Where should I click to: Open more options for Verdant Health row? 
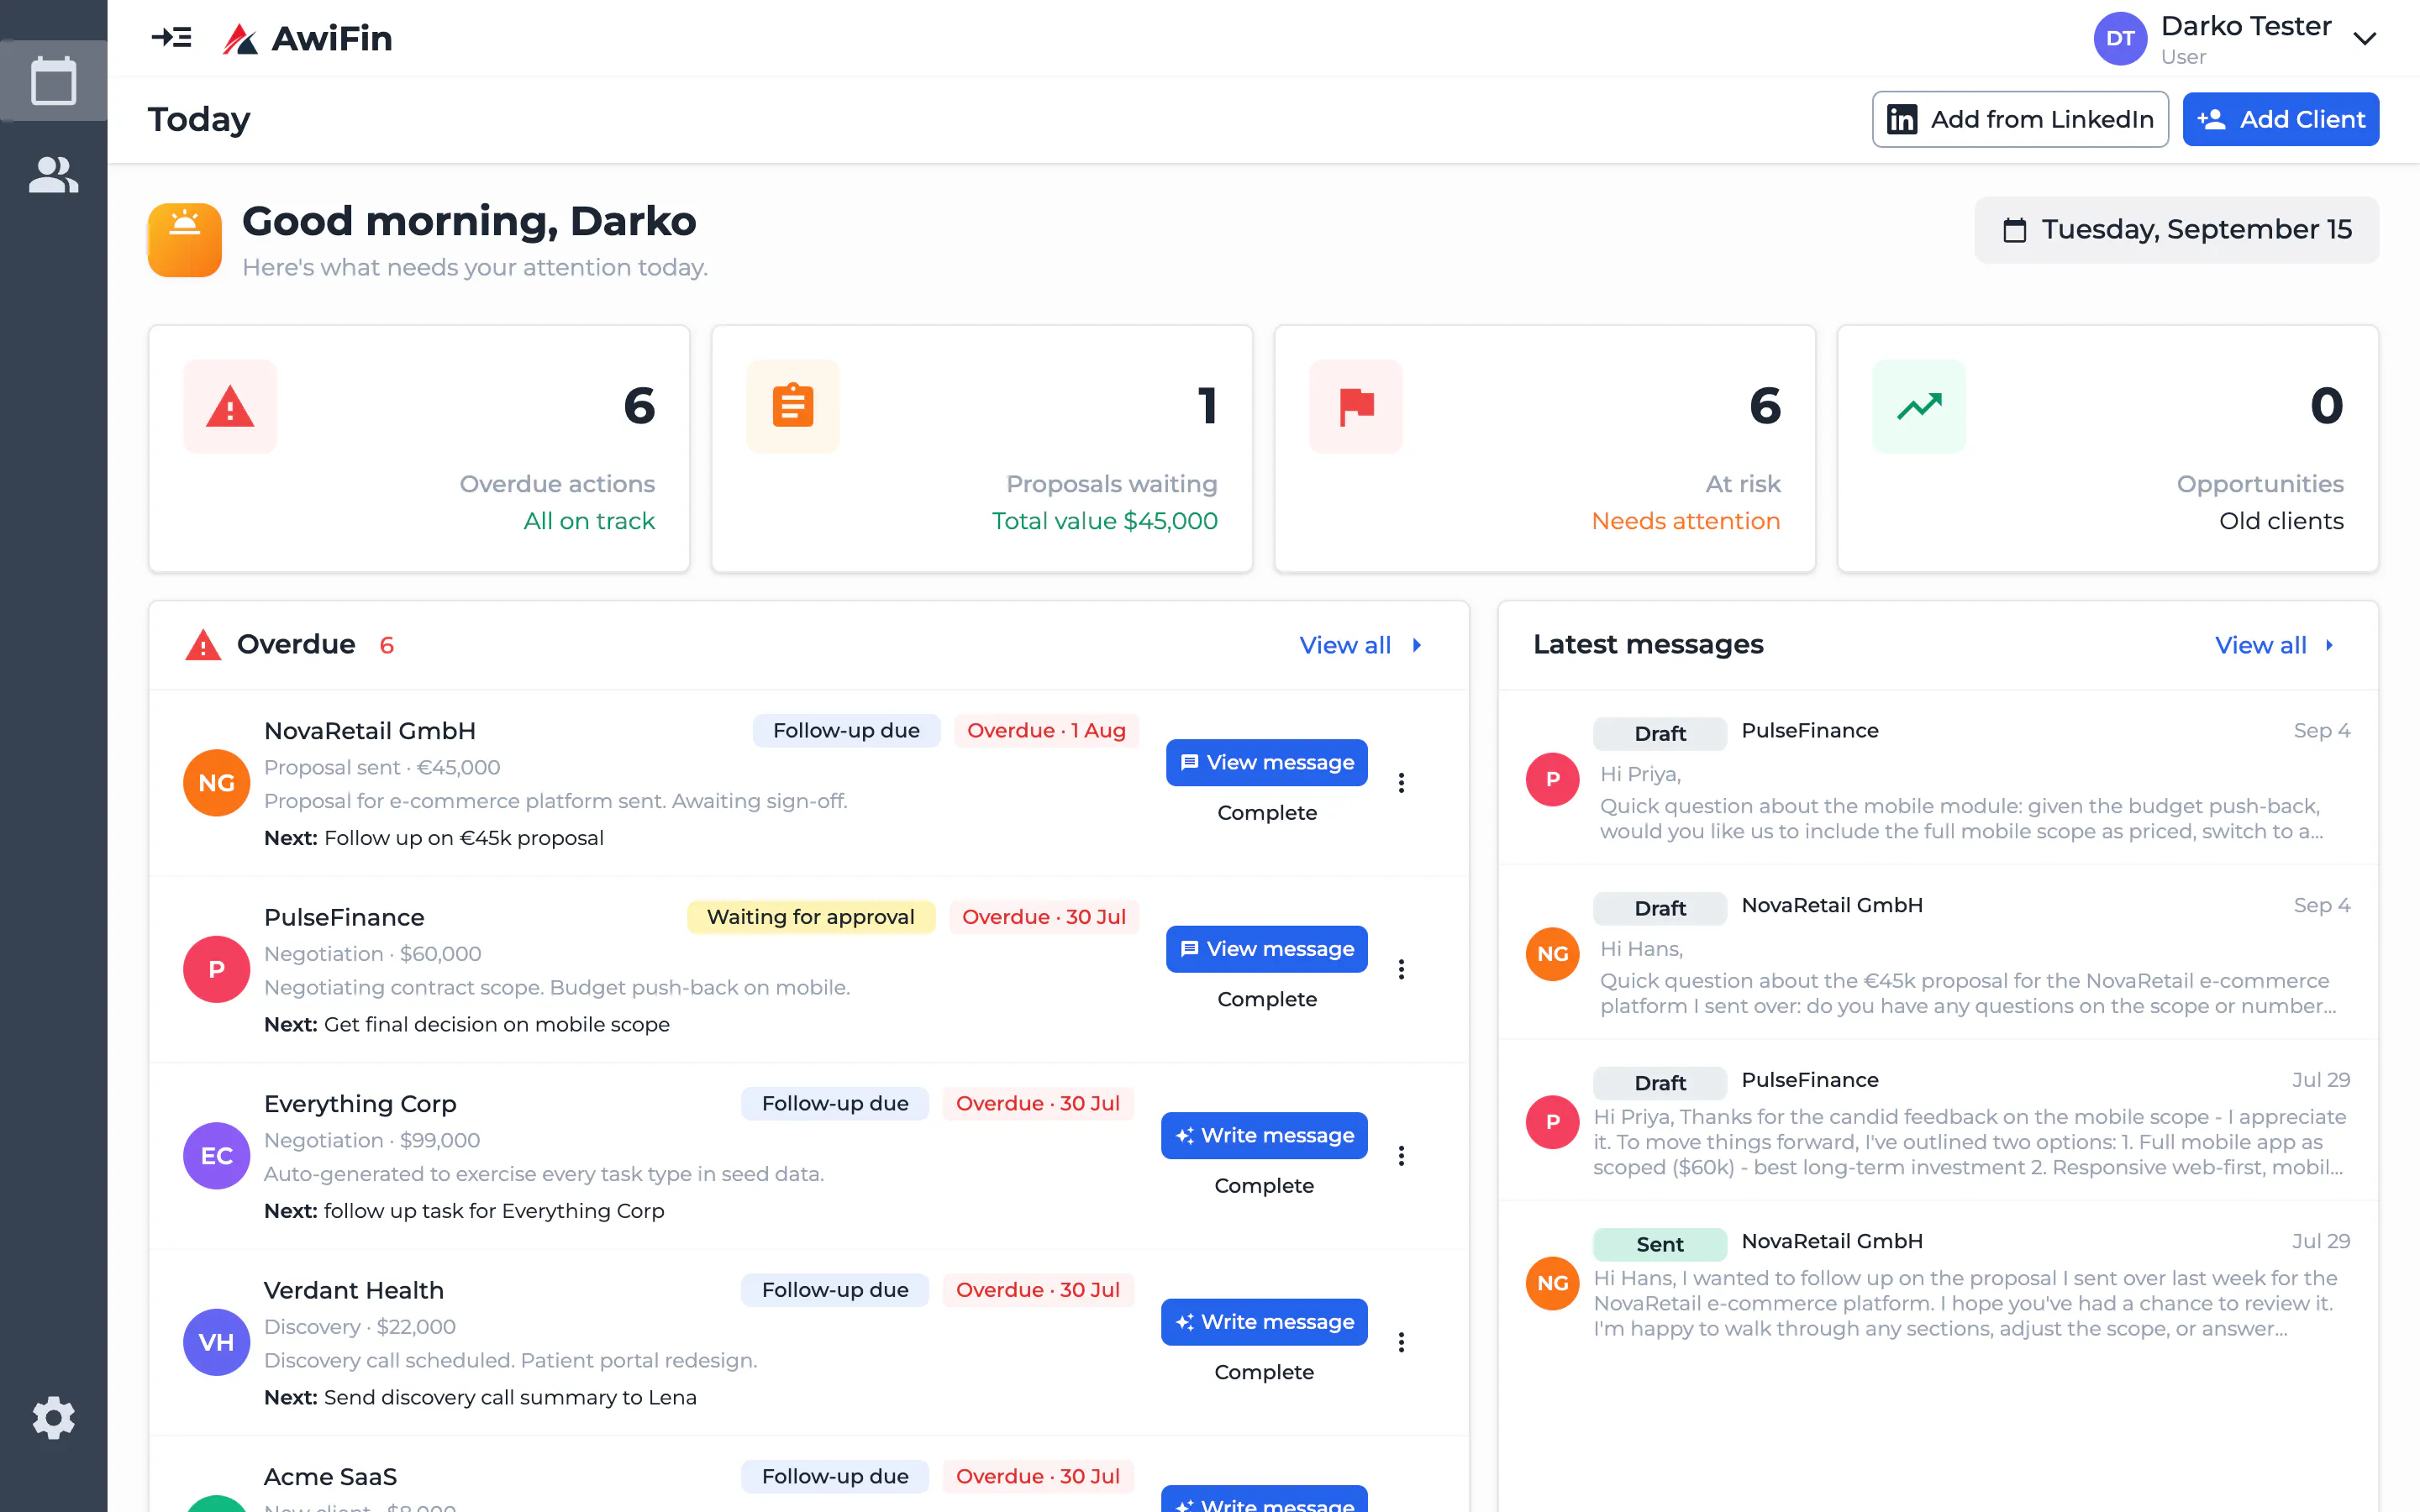[1401, 1342]
